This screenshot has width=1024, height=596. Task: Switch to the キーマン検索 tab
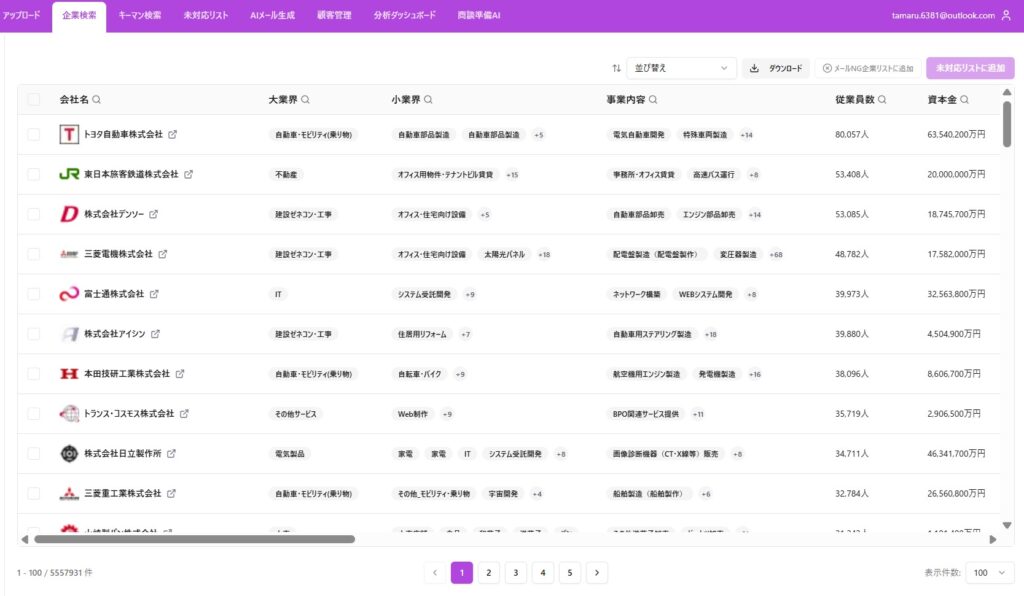pos(140,15)
